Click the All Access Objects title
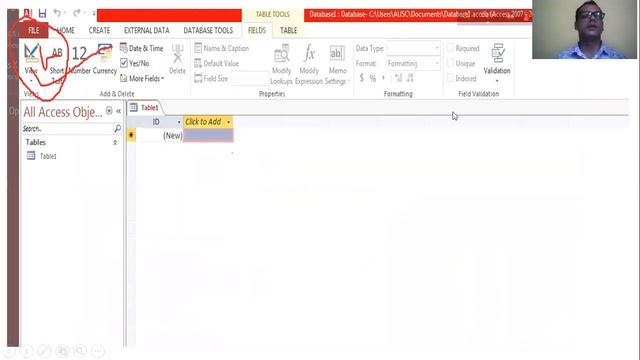The width and height of the screenshot is (640, 360). (x=62, y=112)
